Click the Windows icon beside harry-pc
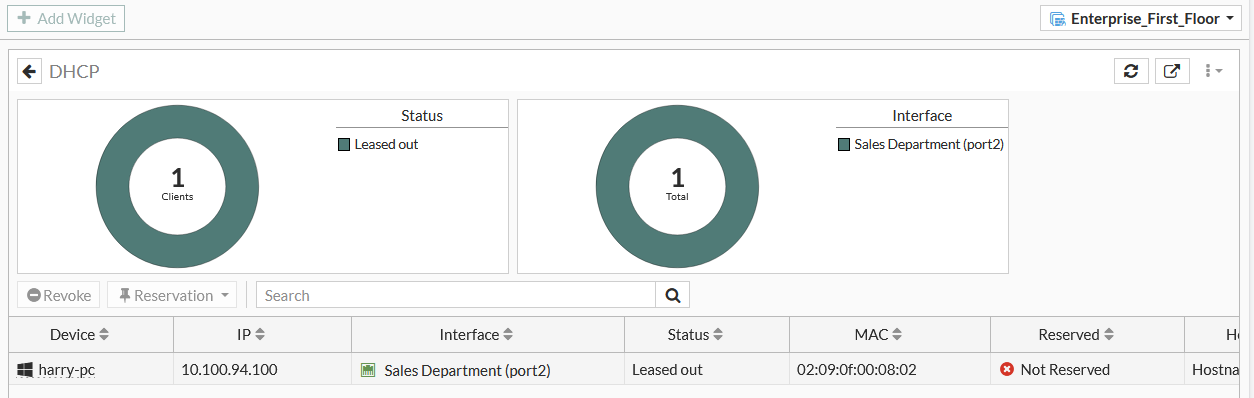 pos(25,370)
